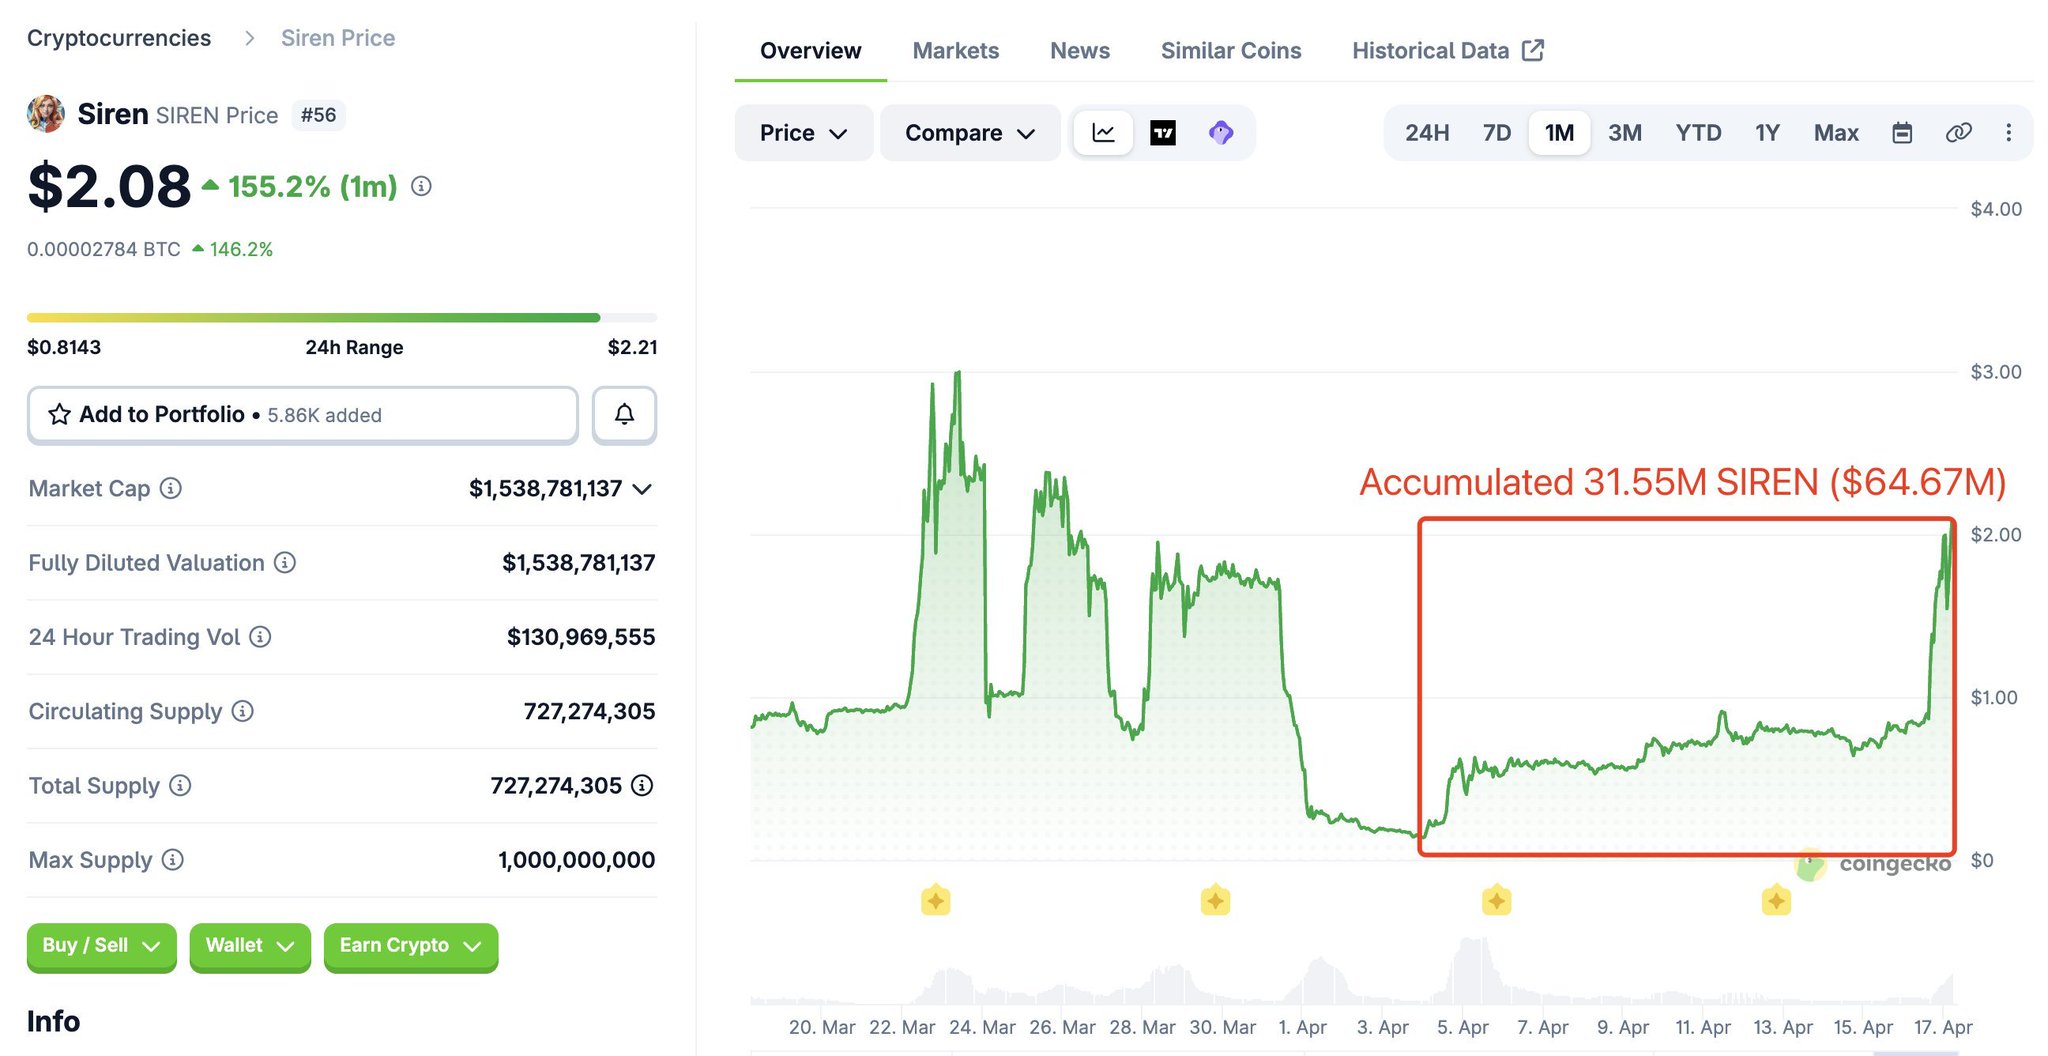Open the Price dropdown
Screen dimensions: 2048x1056
803,133
